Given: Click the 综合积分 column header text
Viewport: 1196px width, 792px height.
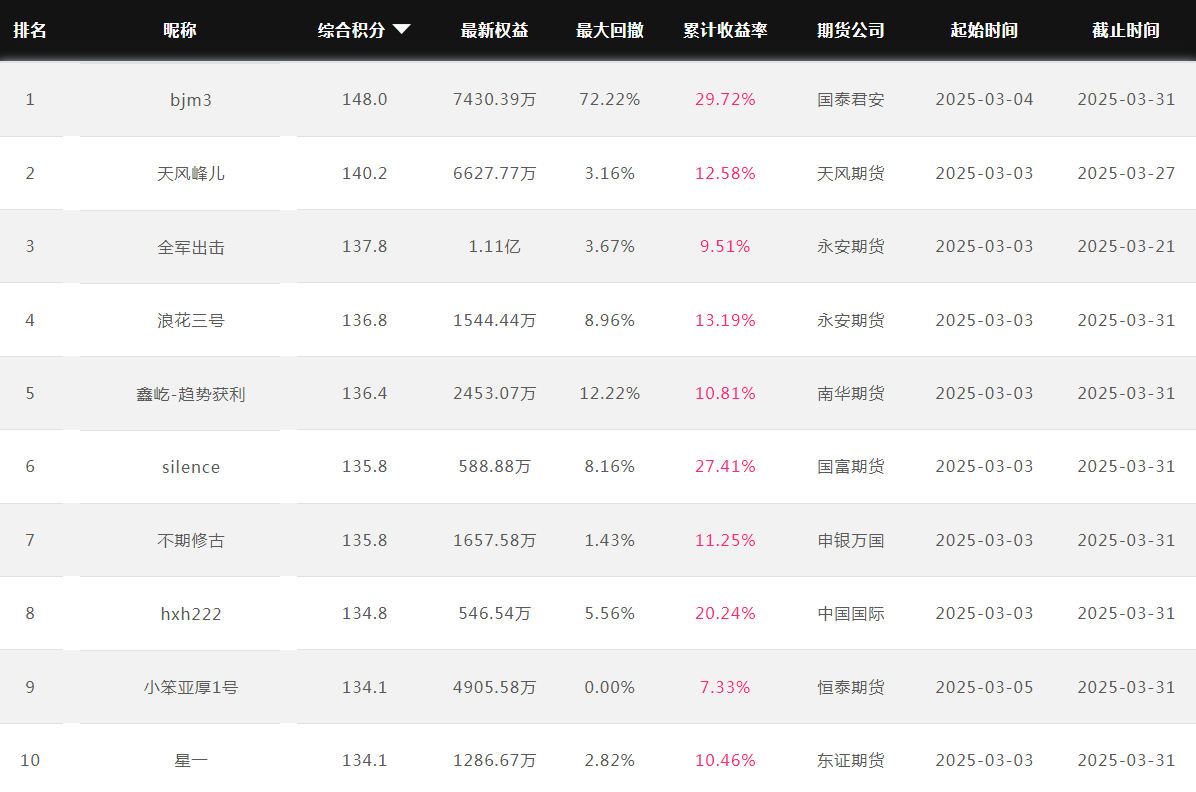Looking at the screenshot, I should tap(351, 31).
